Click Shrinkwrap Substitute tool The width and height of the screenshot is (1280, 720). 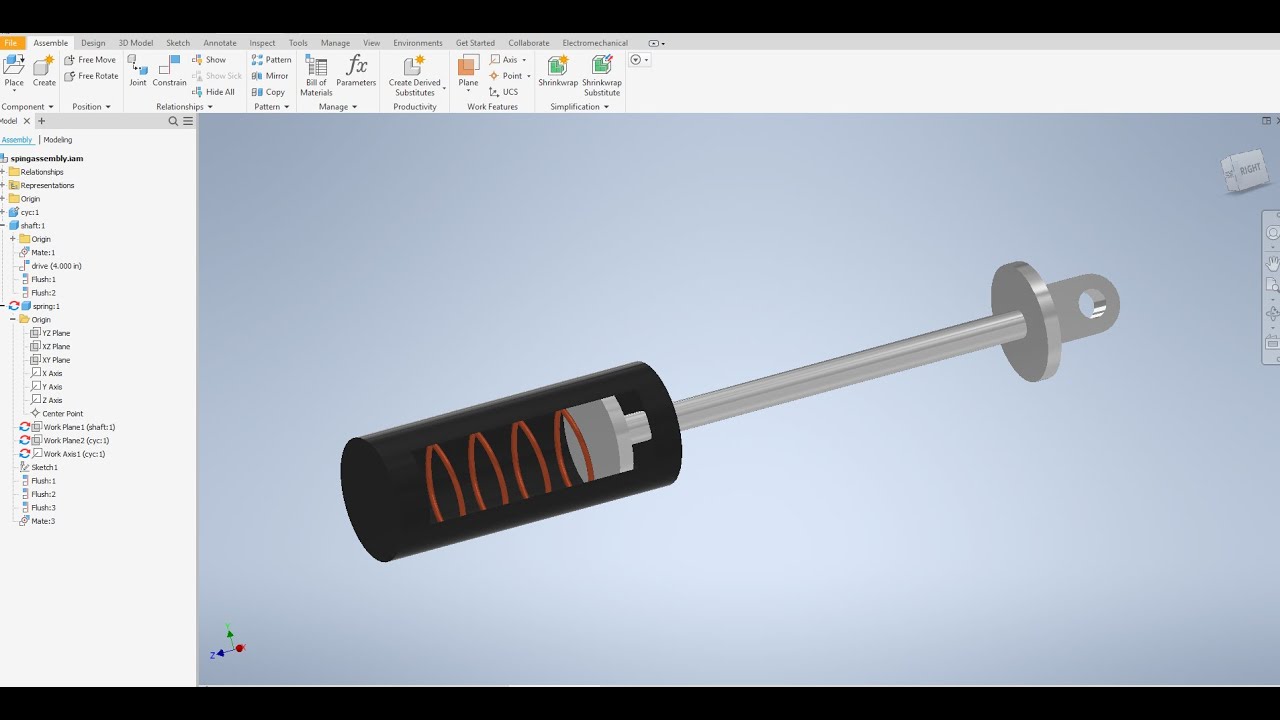point(602,76)
